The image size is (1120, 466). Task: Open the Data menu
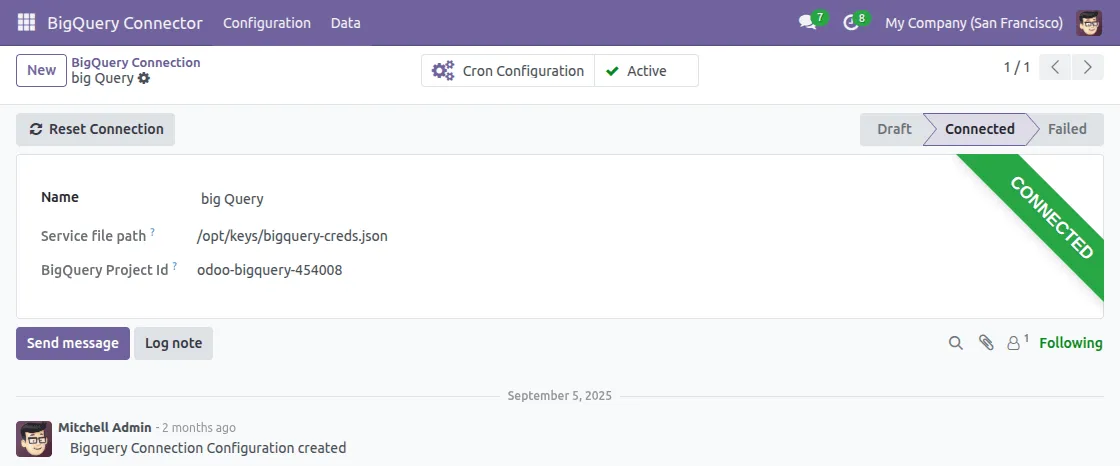[346, 22]
